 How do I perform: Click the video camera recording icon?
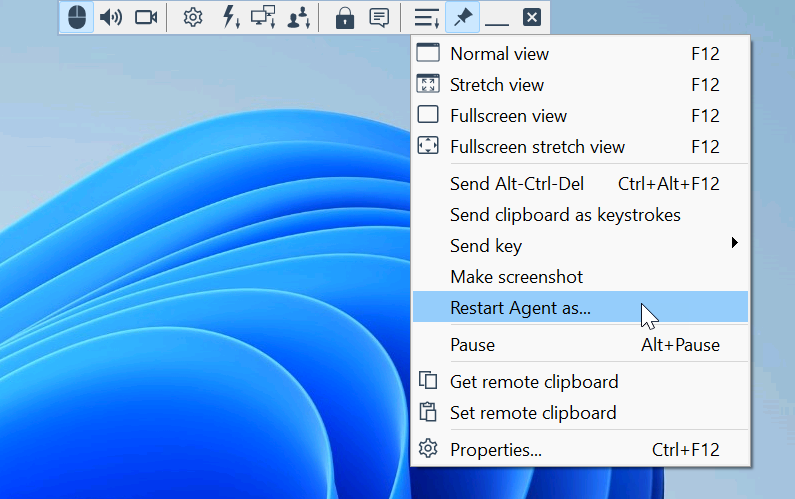coord(147,17)
